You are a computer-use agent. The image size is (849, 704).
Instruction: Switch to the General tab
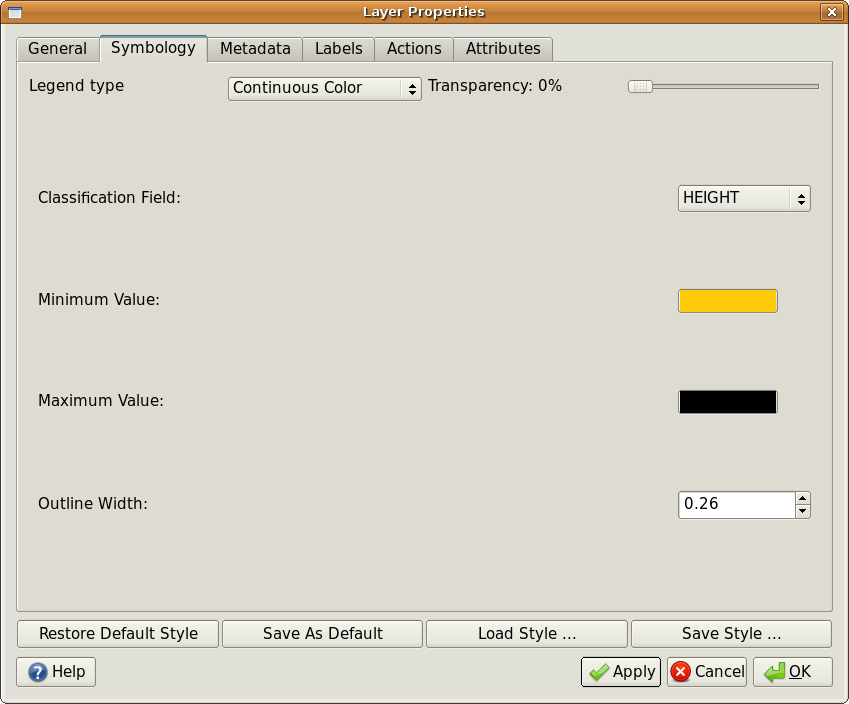click(57, 48)
